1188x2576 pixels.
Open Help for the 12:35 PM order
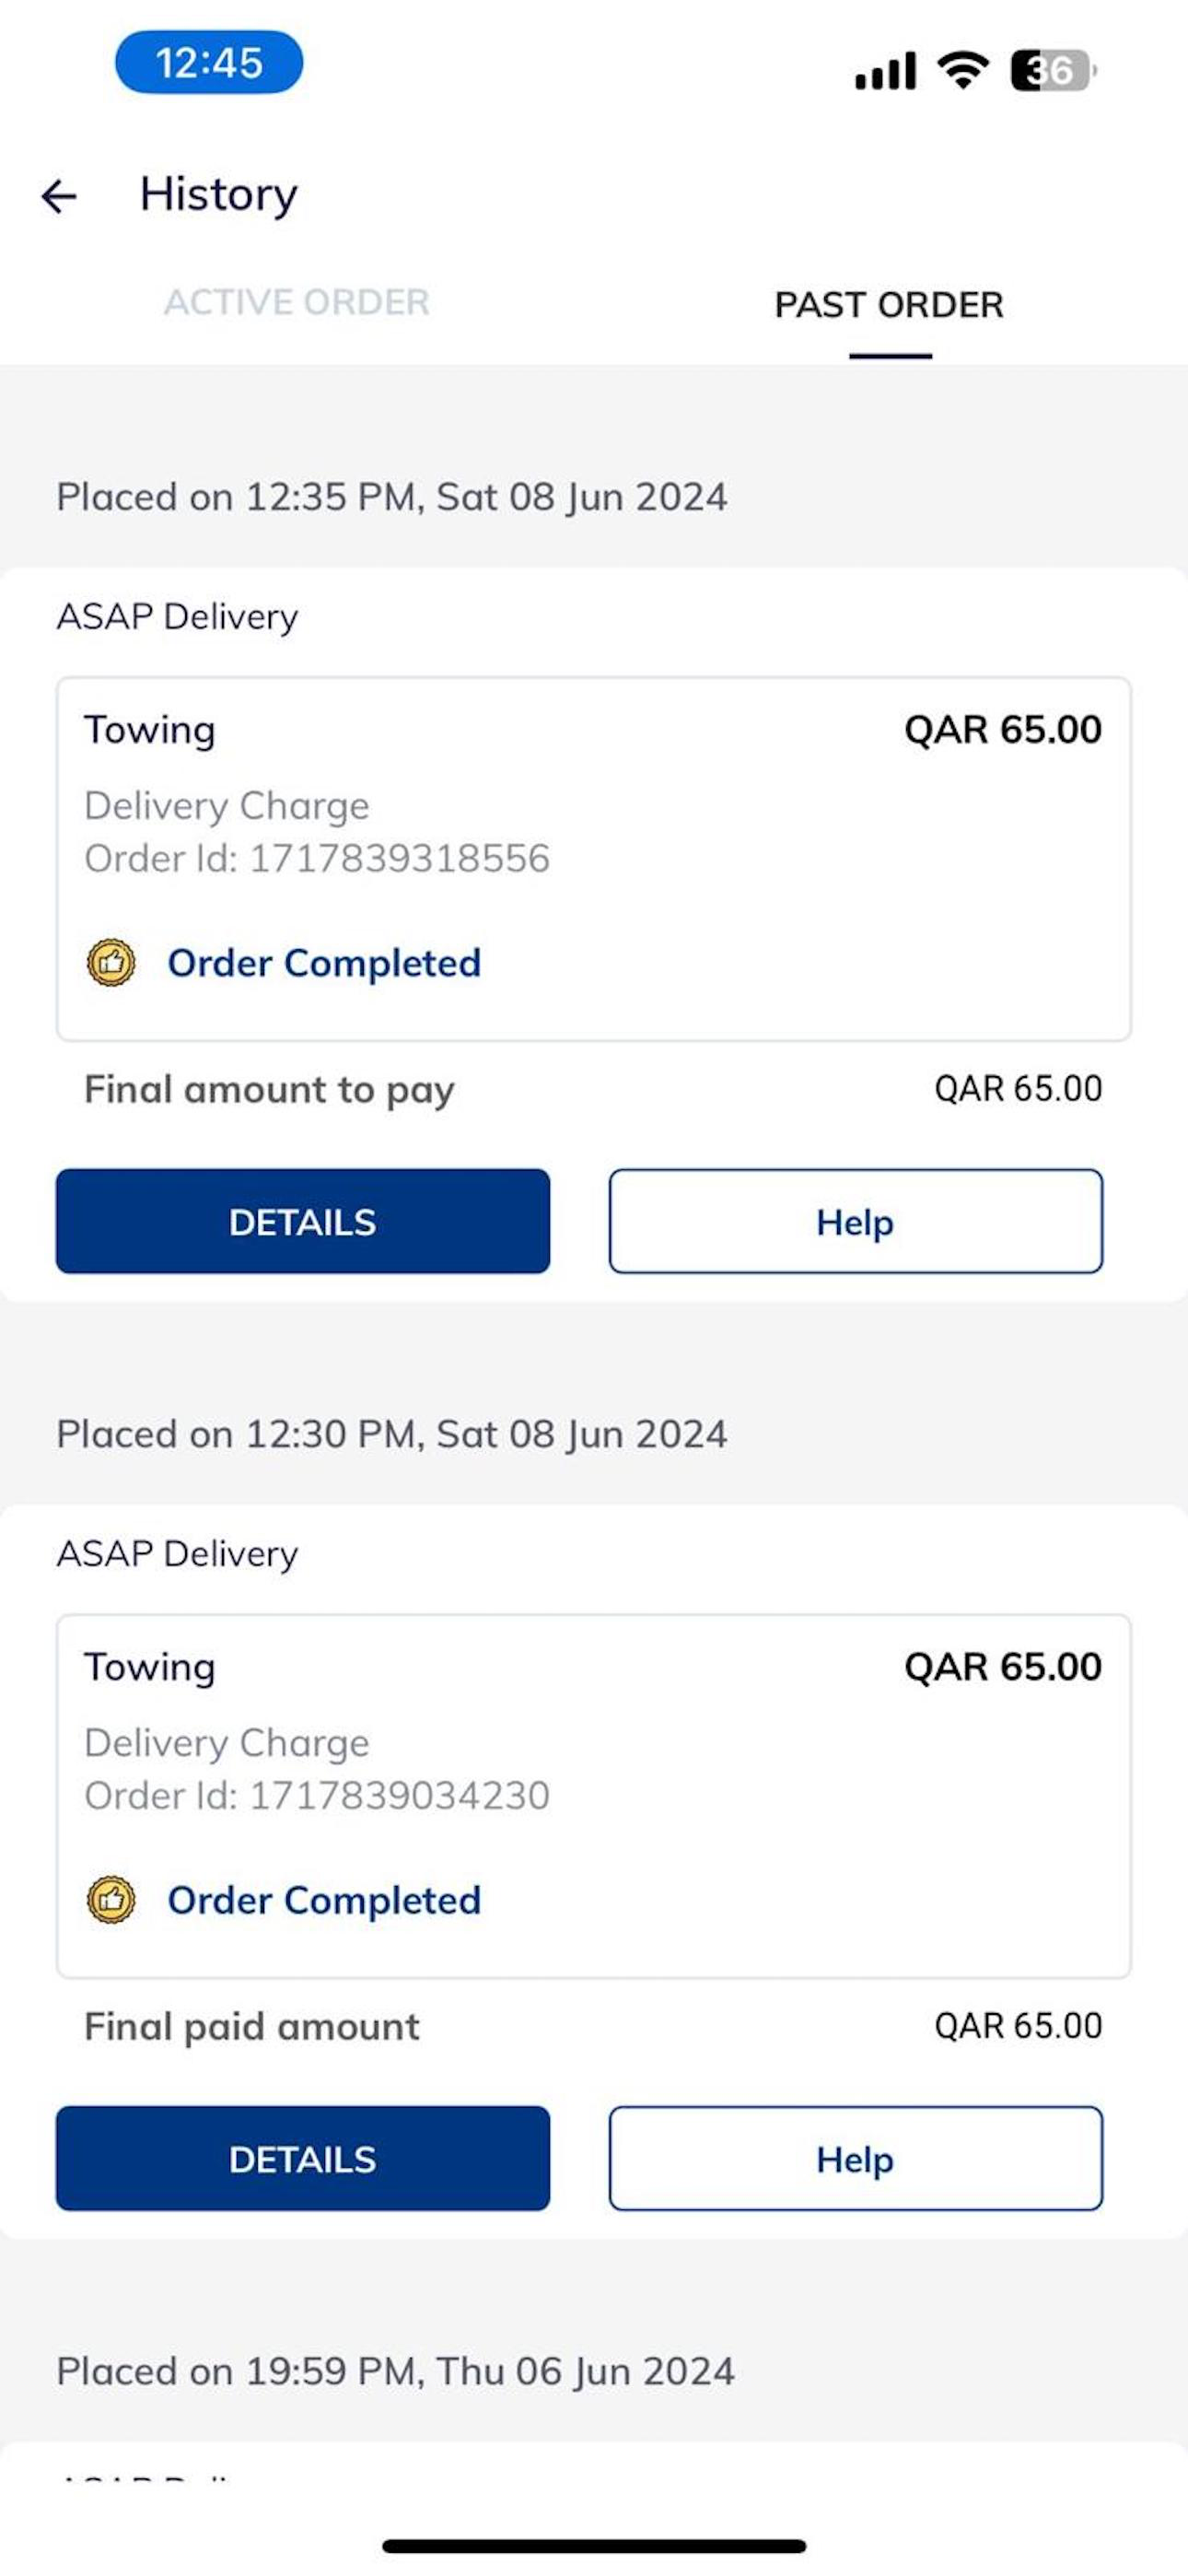click(856, 1221)
